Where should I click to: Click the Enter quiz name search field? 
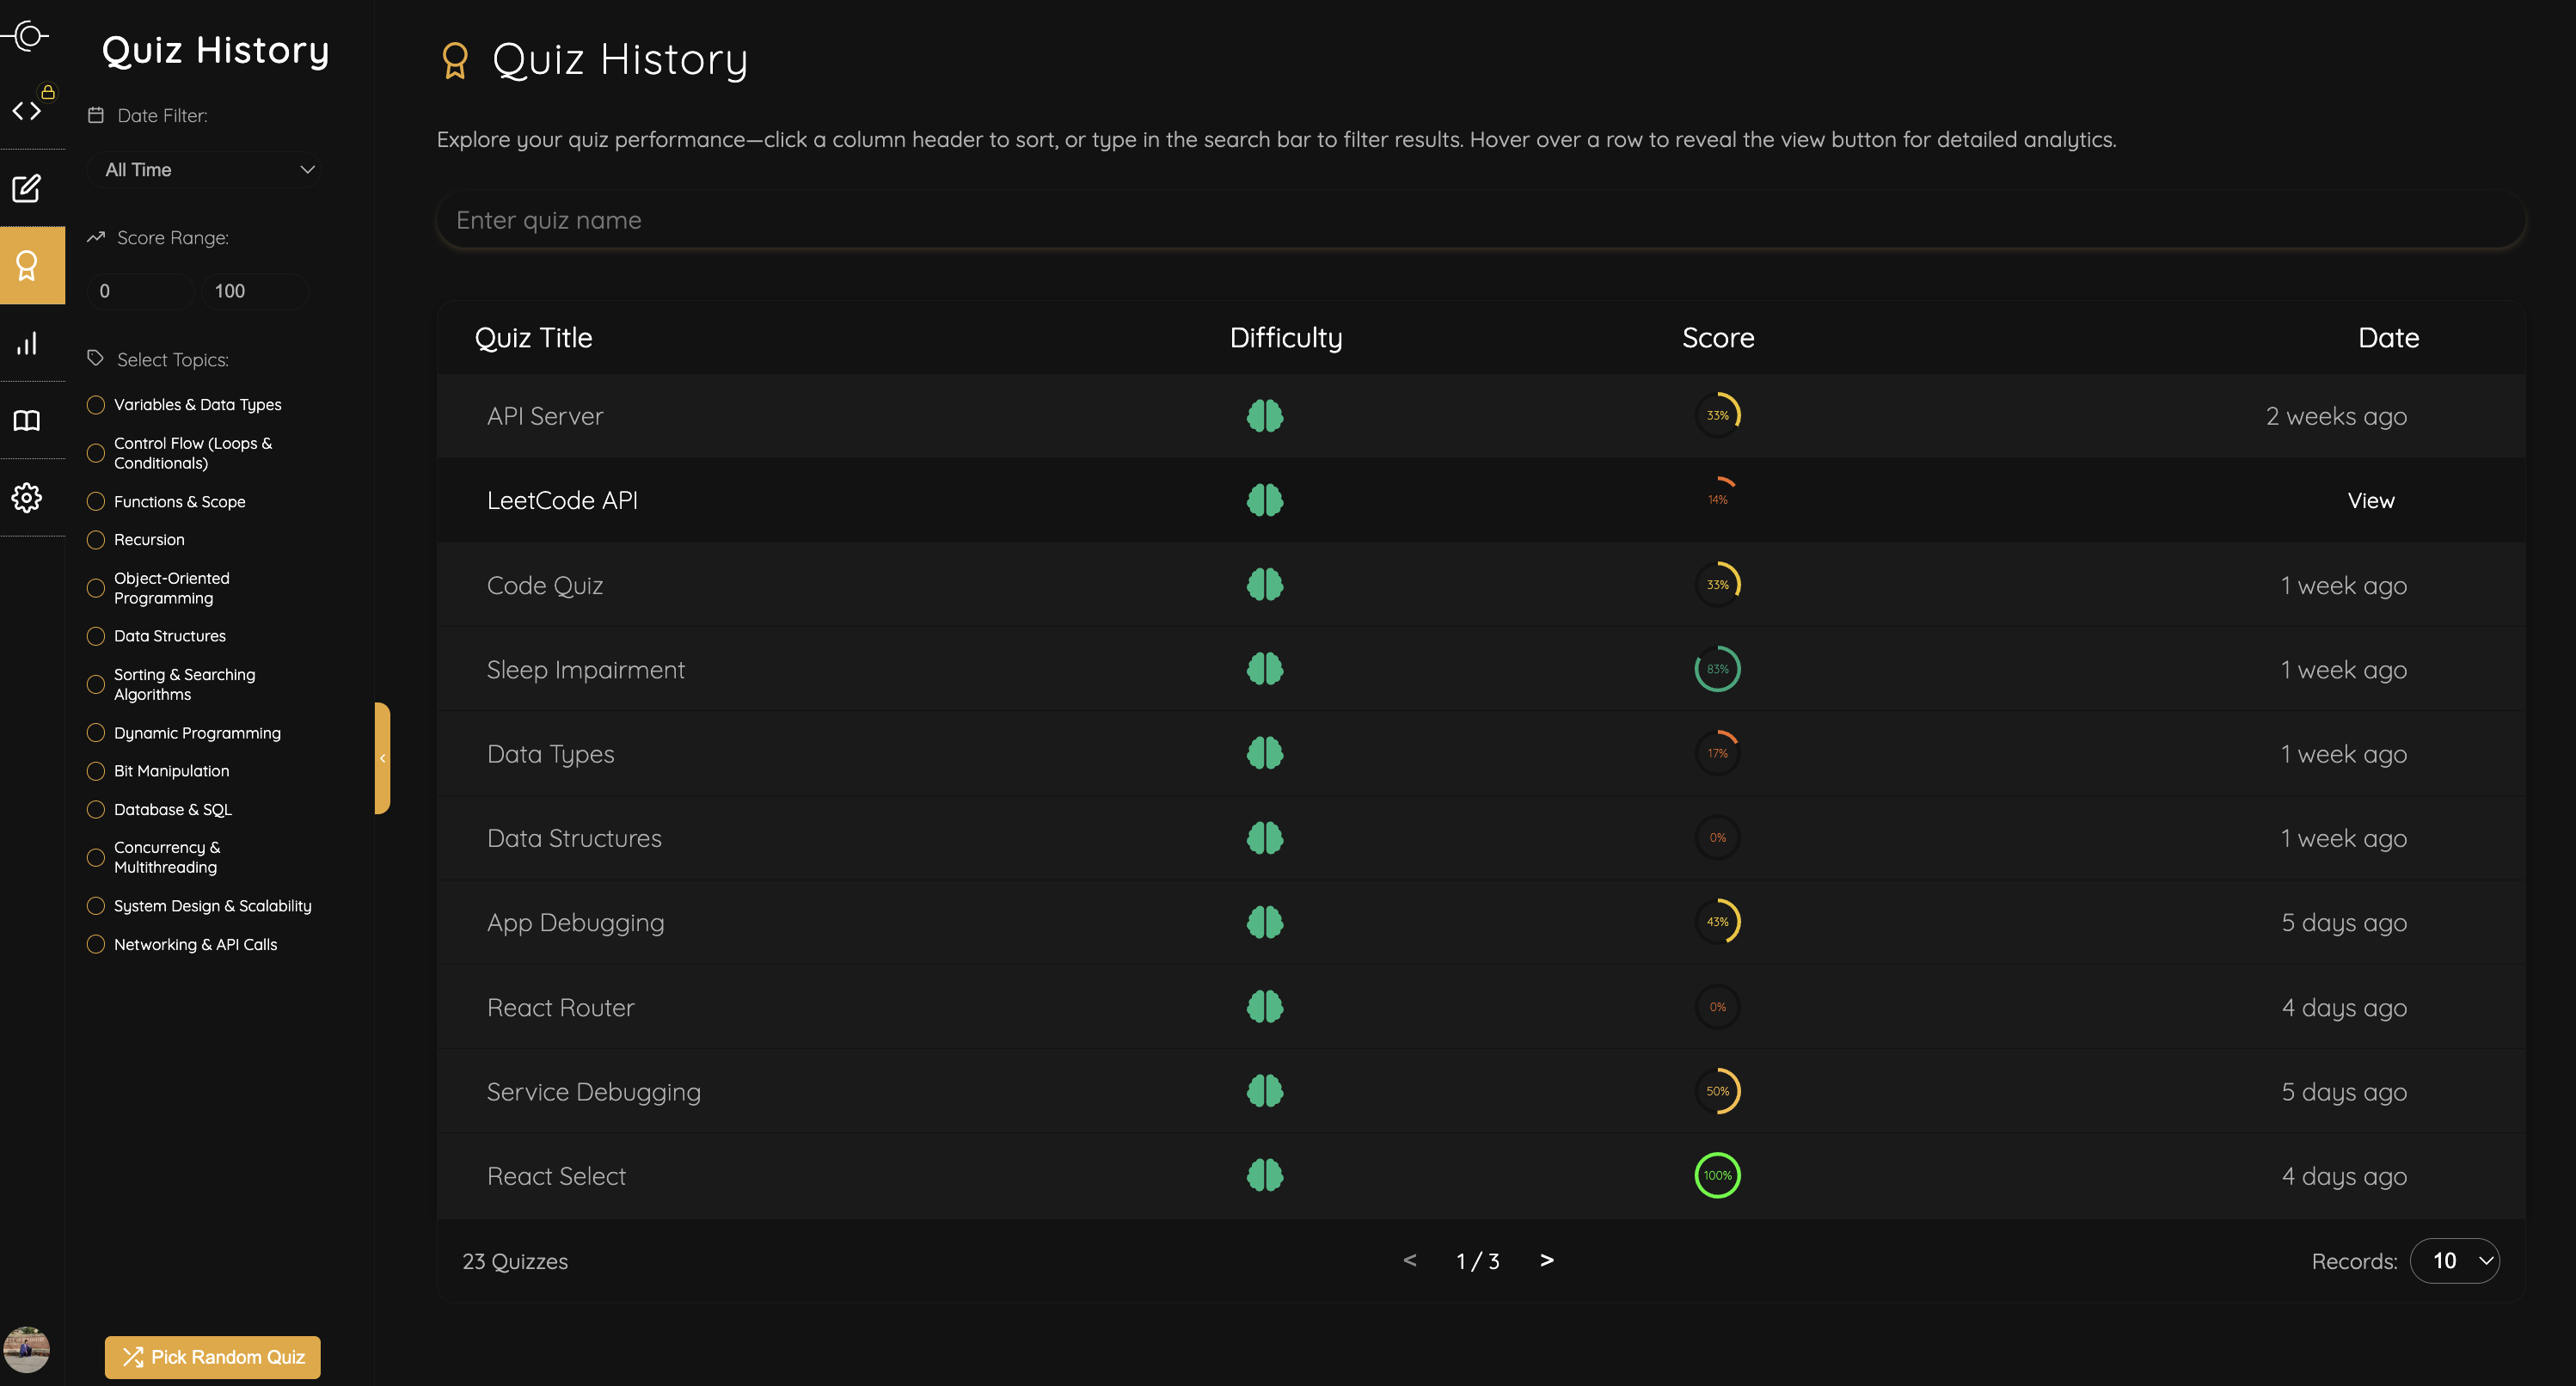tap(1480, 220)
